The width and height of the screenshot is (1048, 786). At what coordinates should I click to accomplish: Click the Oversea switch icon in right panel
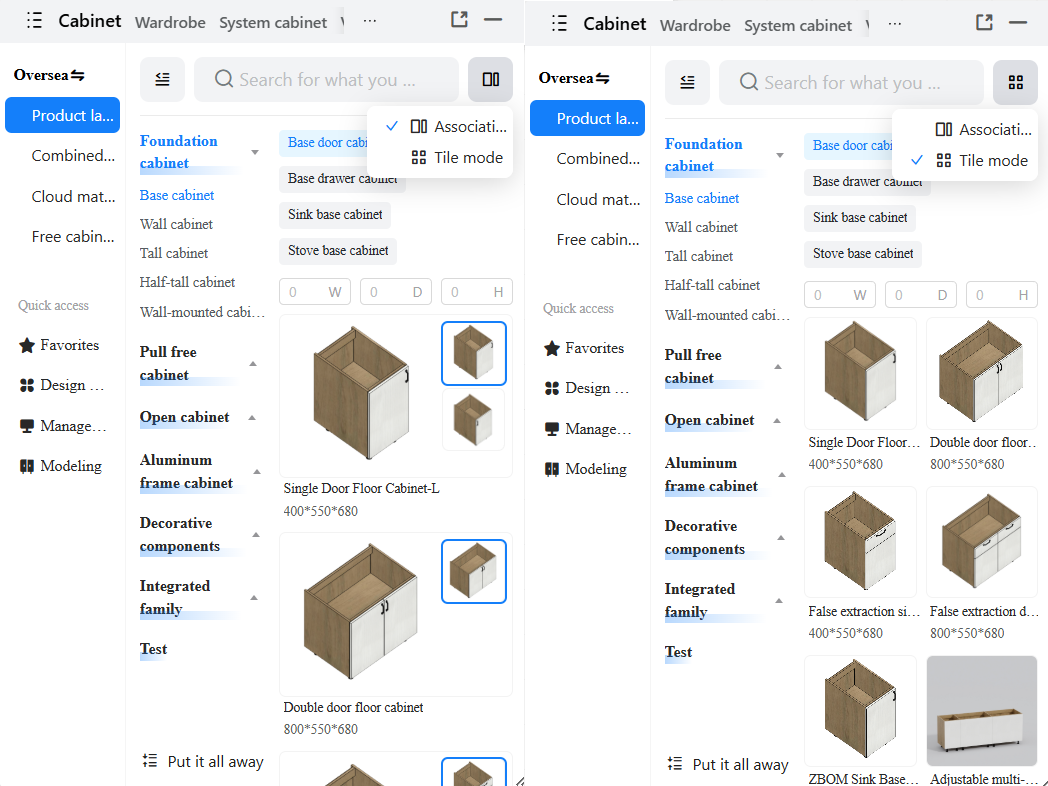[602, 78]
